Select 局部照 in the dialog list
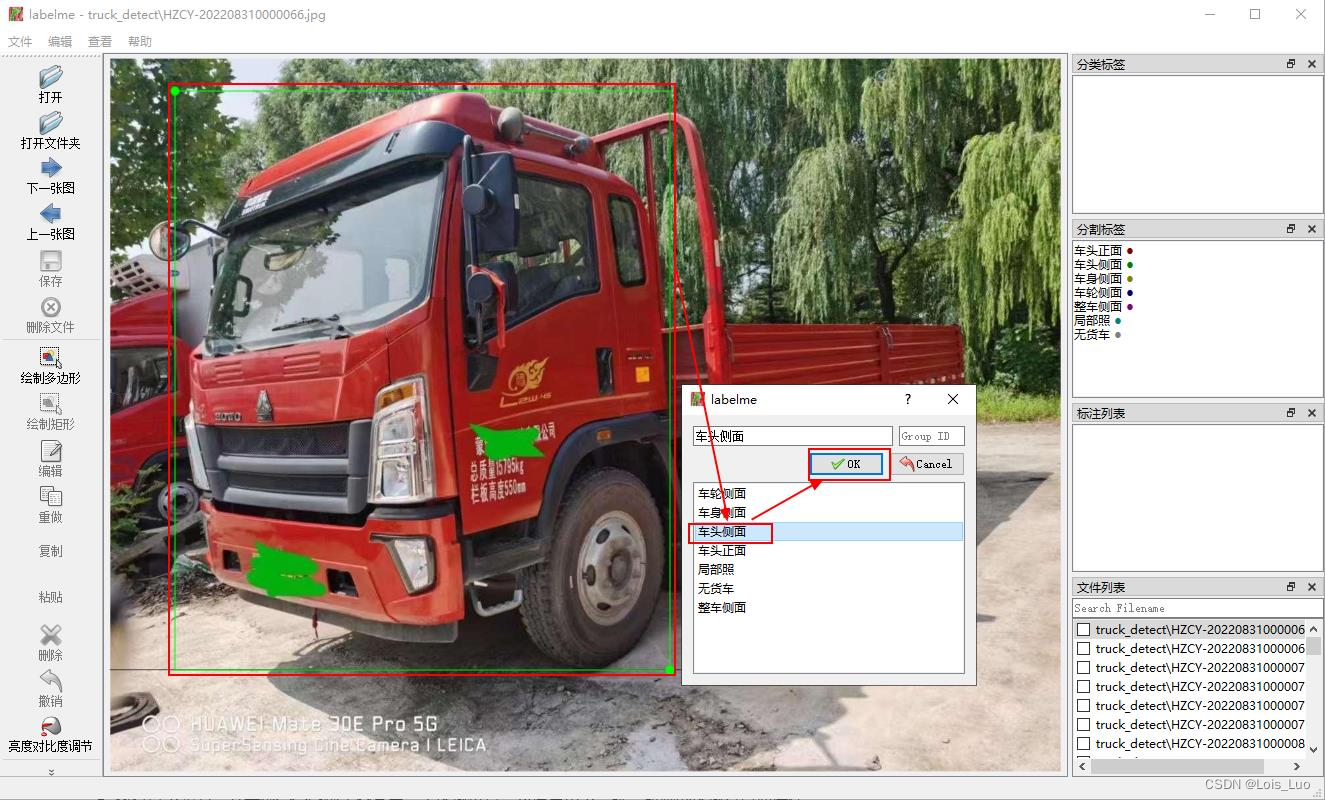The width and height of the screenshot is (1325, 800). [x=828, y=569]
